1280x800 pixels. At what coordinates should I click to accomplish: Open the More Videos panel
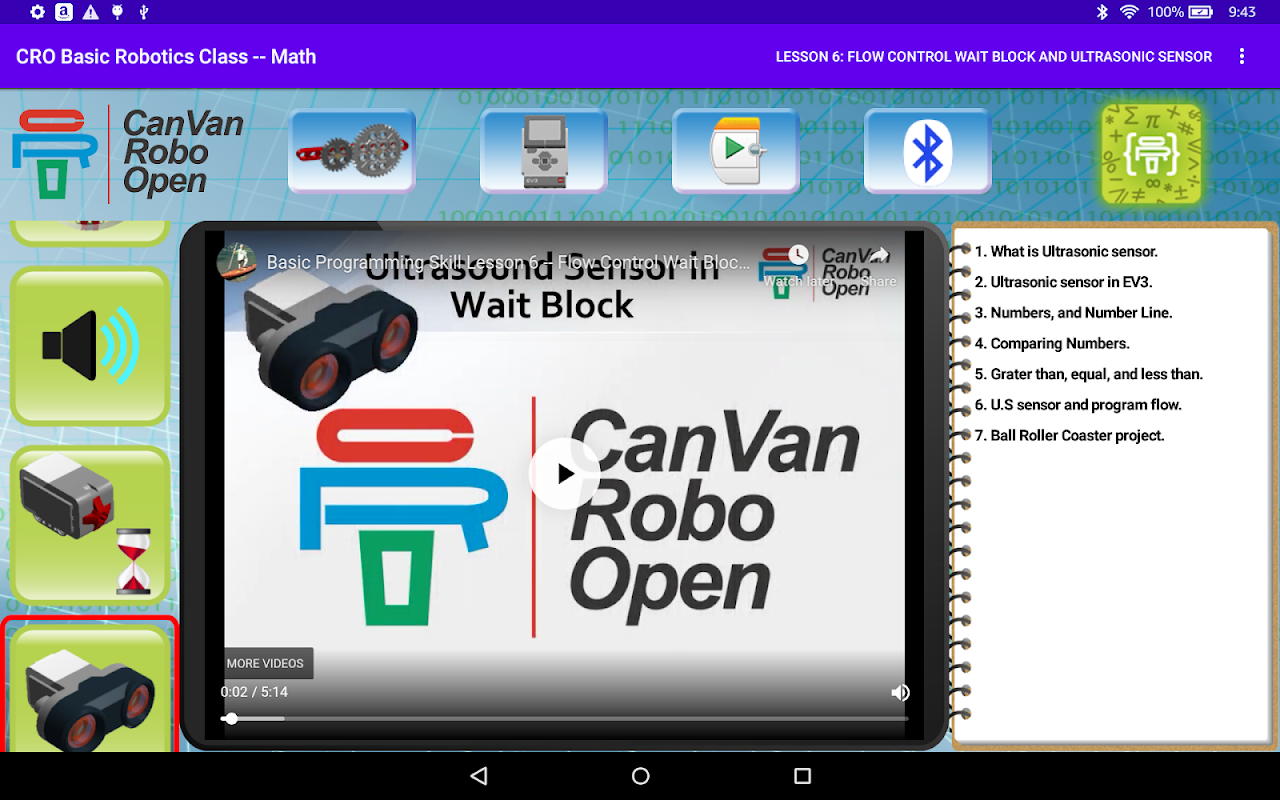pyautogui.click(x=265, y=663)
